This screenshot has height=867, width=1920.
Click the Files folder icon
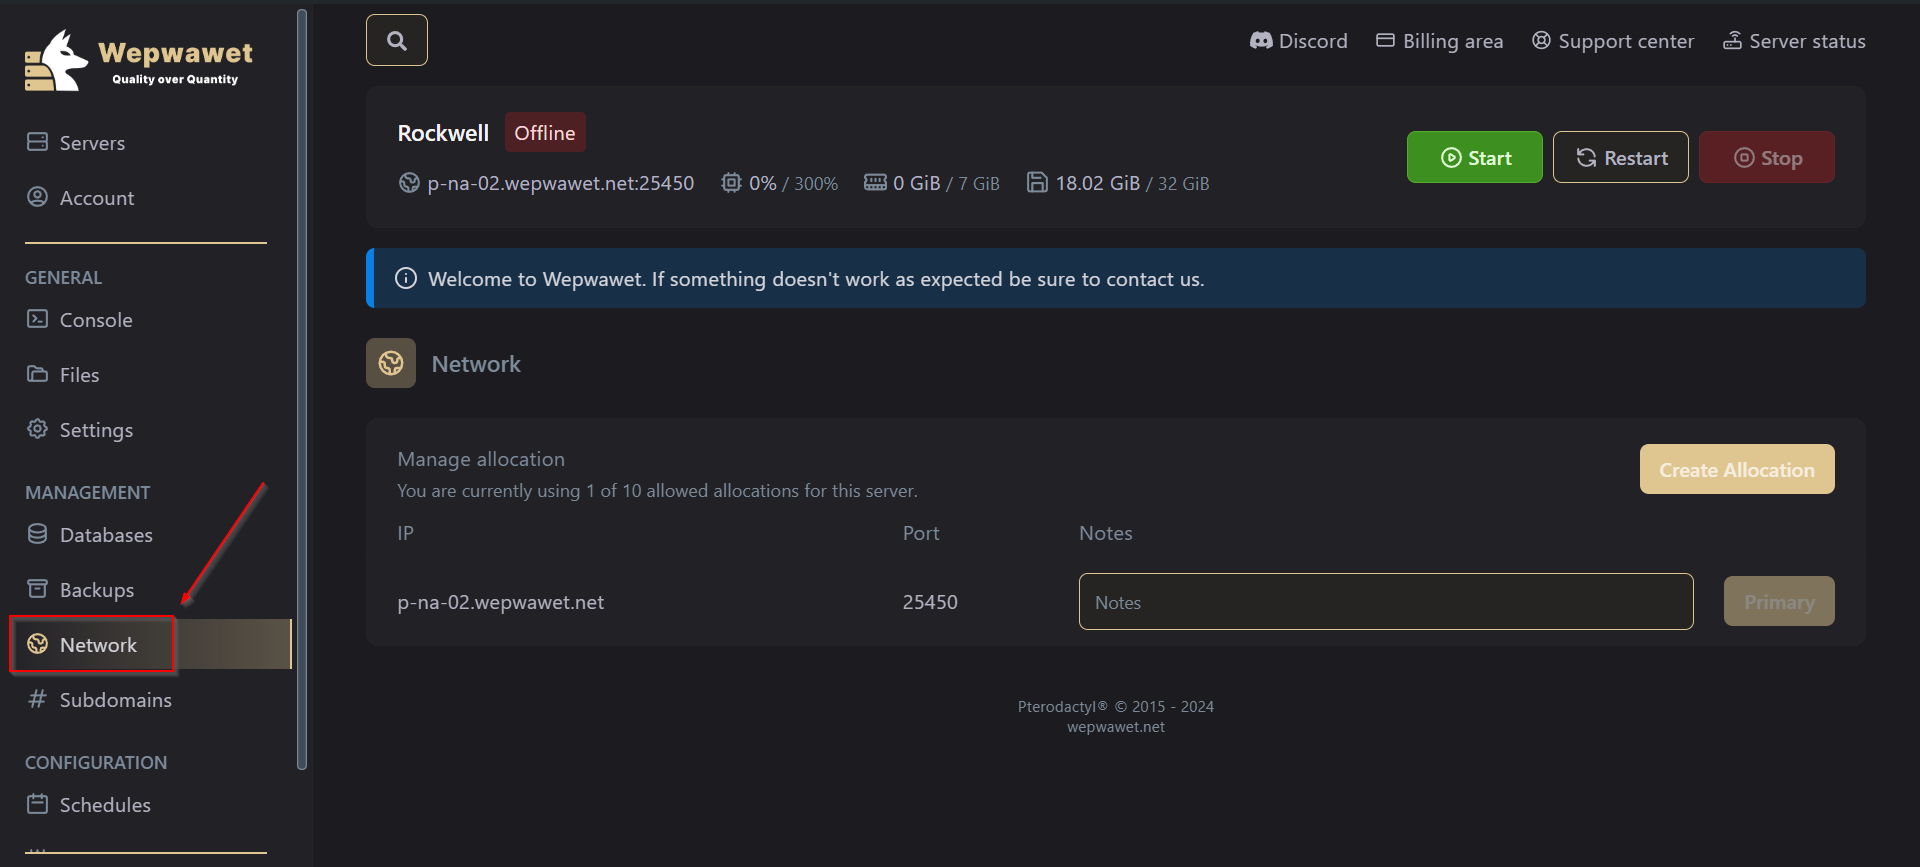point(37,373)
